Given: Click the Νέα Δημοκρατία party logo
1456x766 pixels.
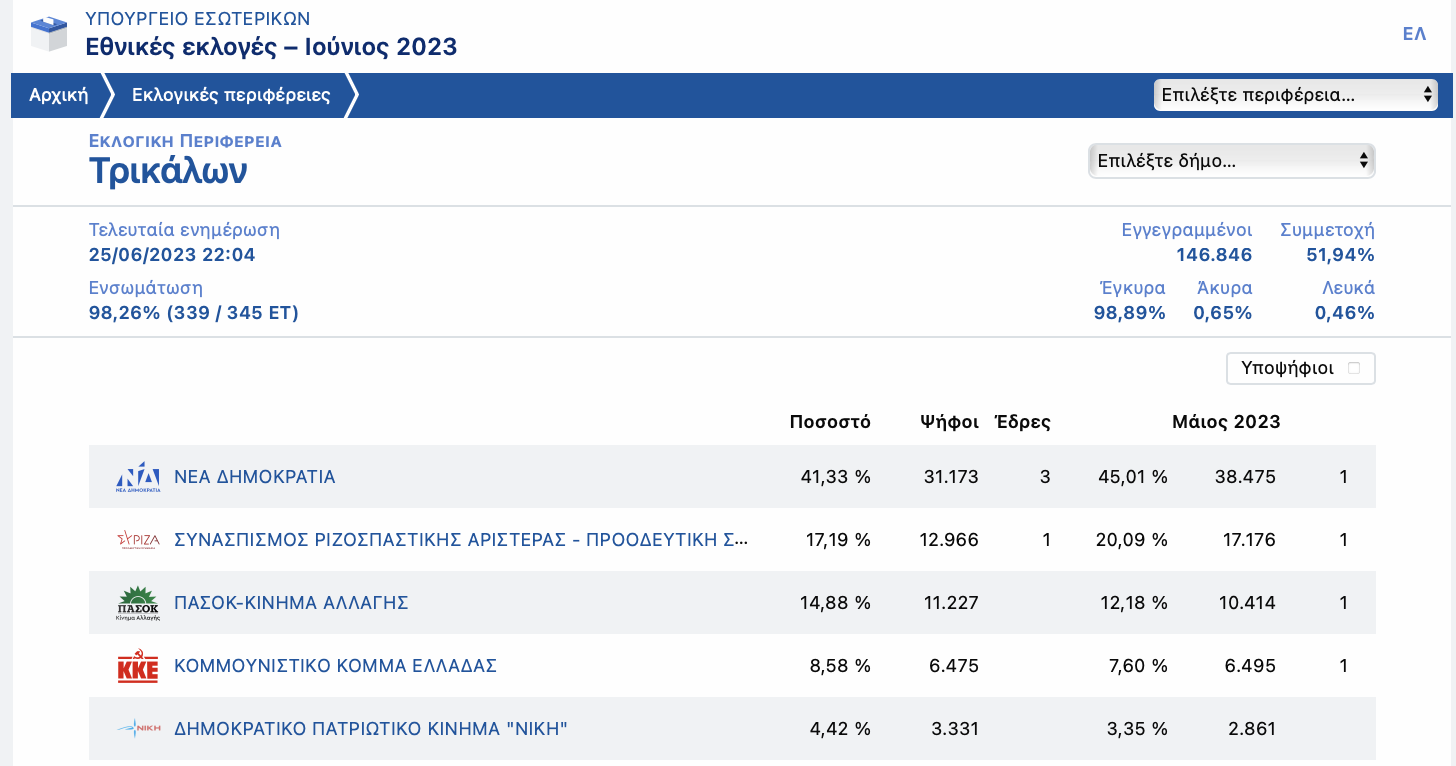Looking at the screenshot, I should (x=138, y=478).
